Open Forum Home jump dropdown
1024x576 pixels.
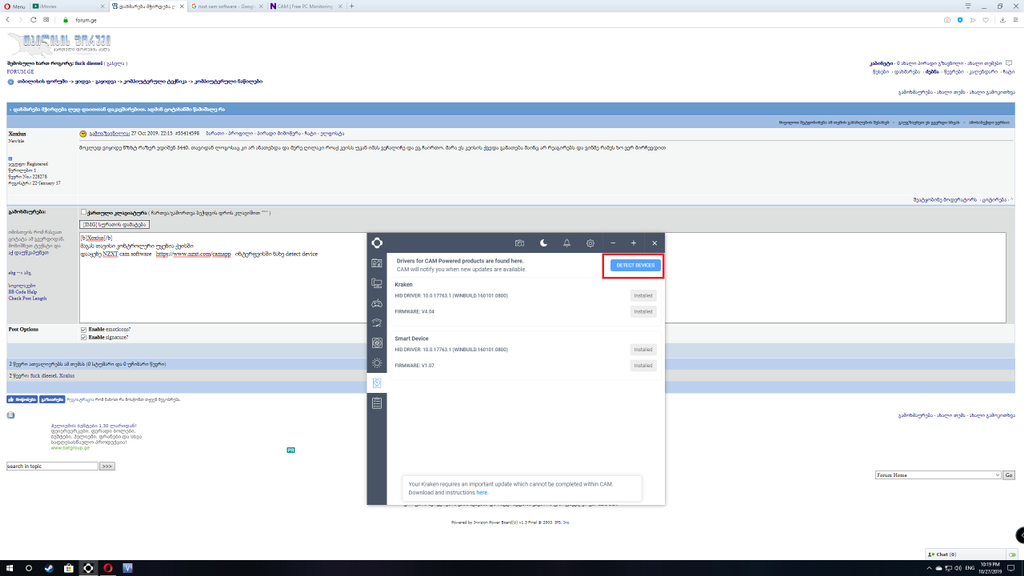tap(938, 475)
